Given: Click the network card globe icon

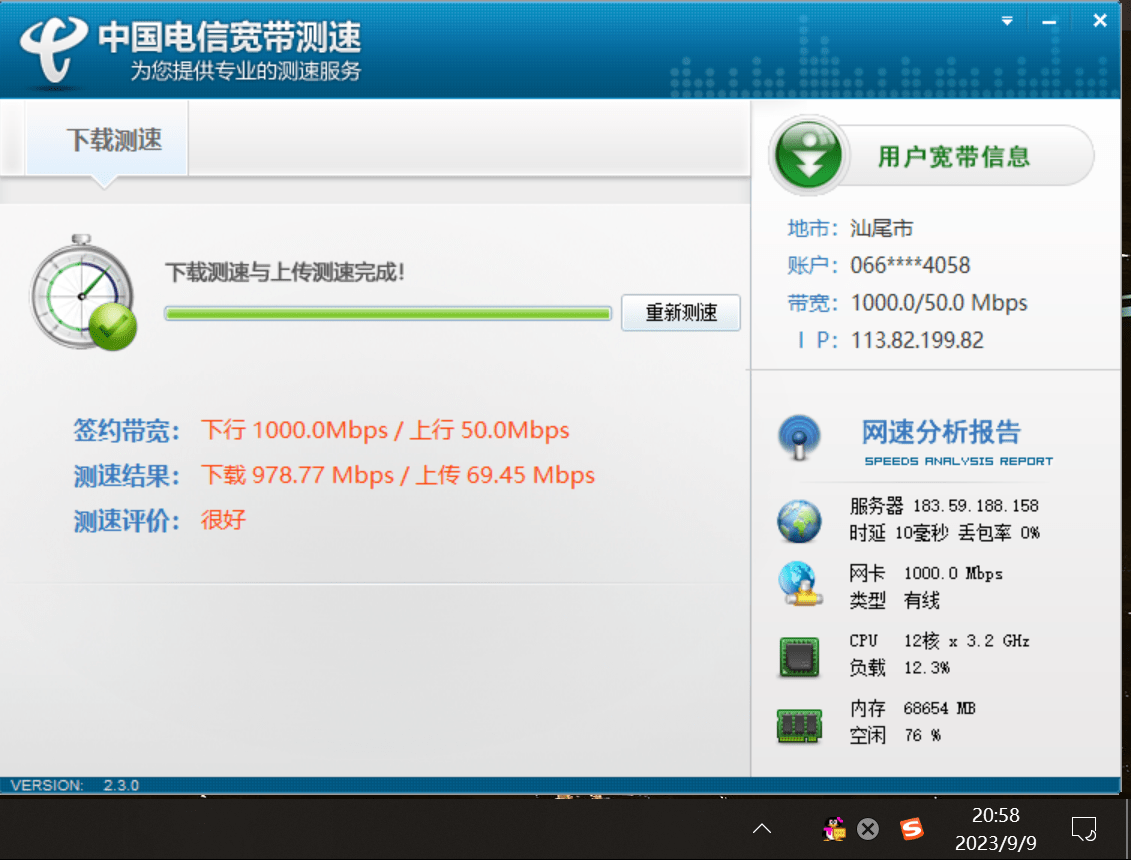Looking at the screenshot, I should (x=799, y=583).
